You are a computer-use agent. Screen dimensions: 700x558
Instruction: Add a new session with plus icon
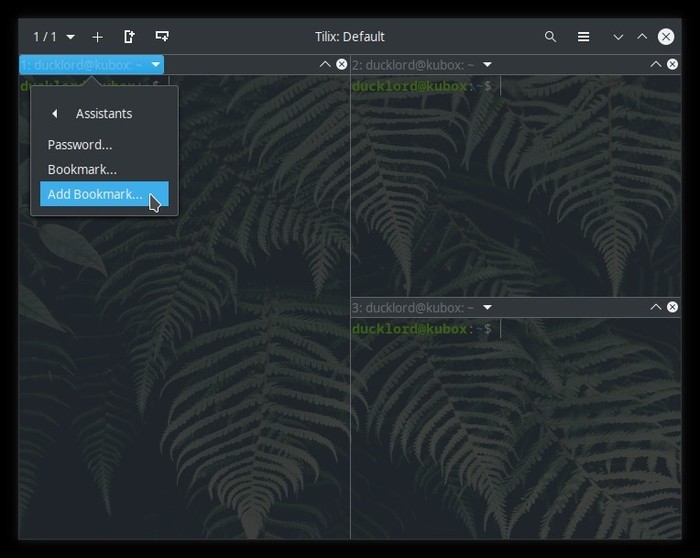click(97, 37)
